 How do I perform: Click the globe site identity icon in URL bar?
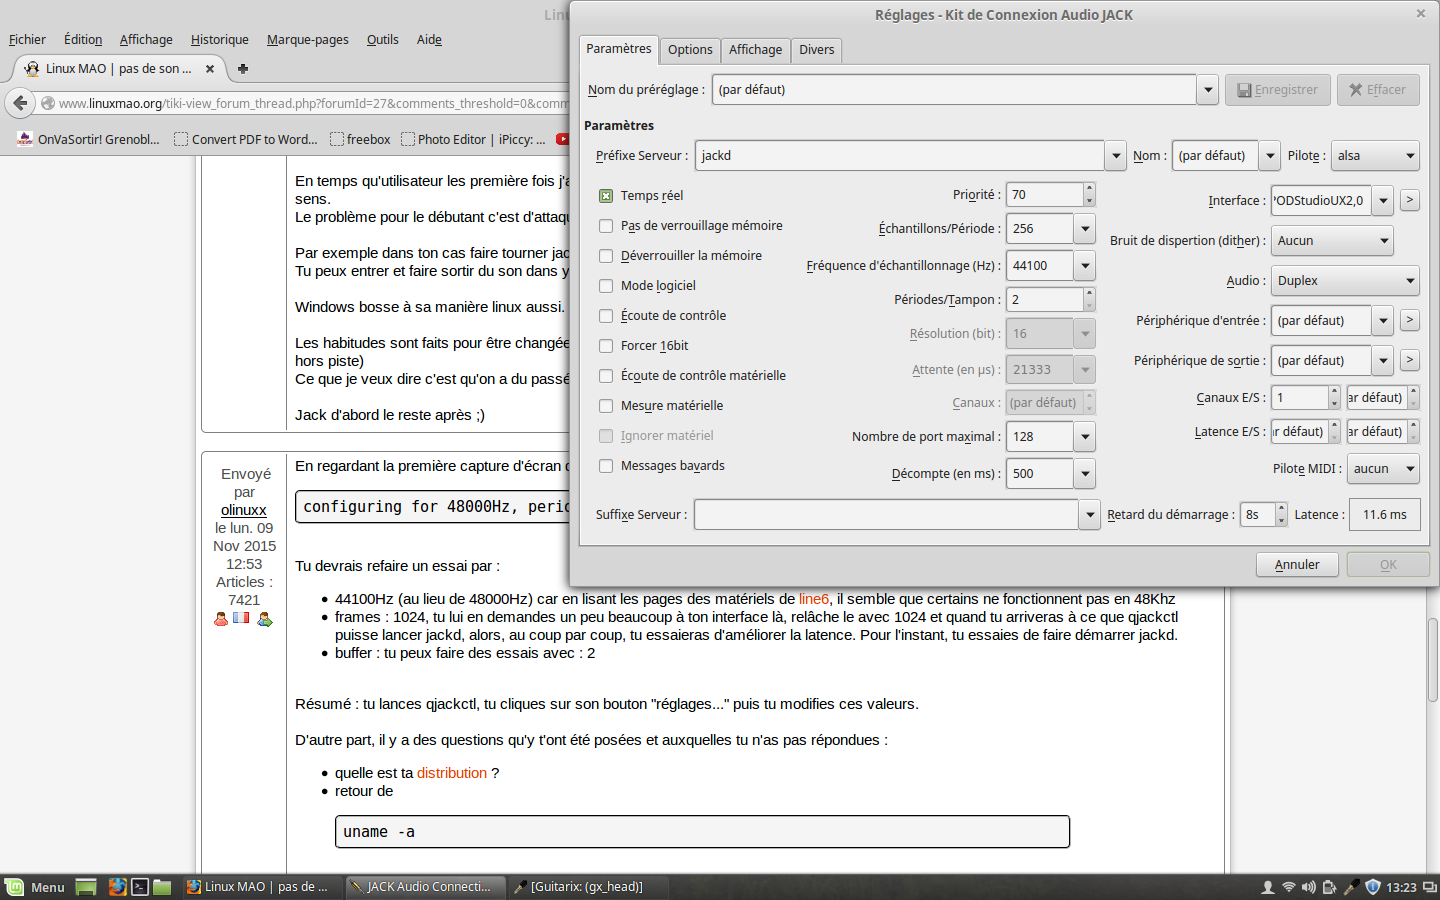point(47,103)
